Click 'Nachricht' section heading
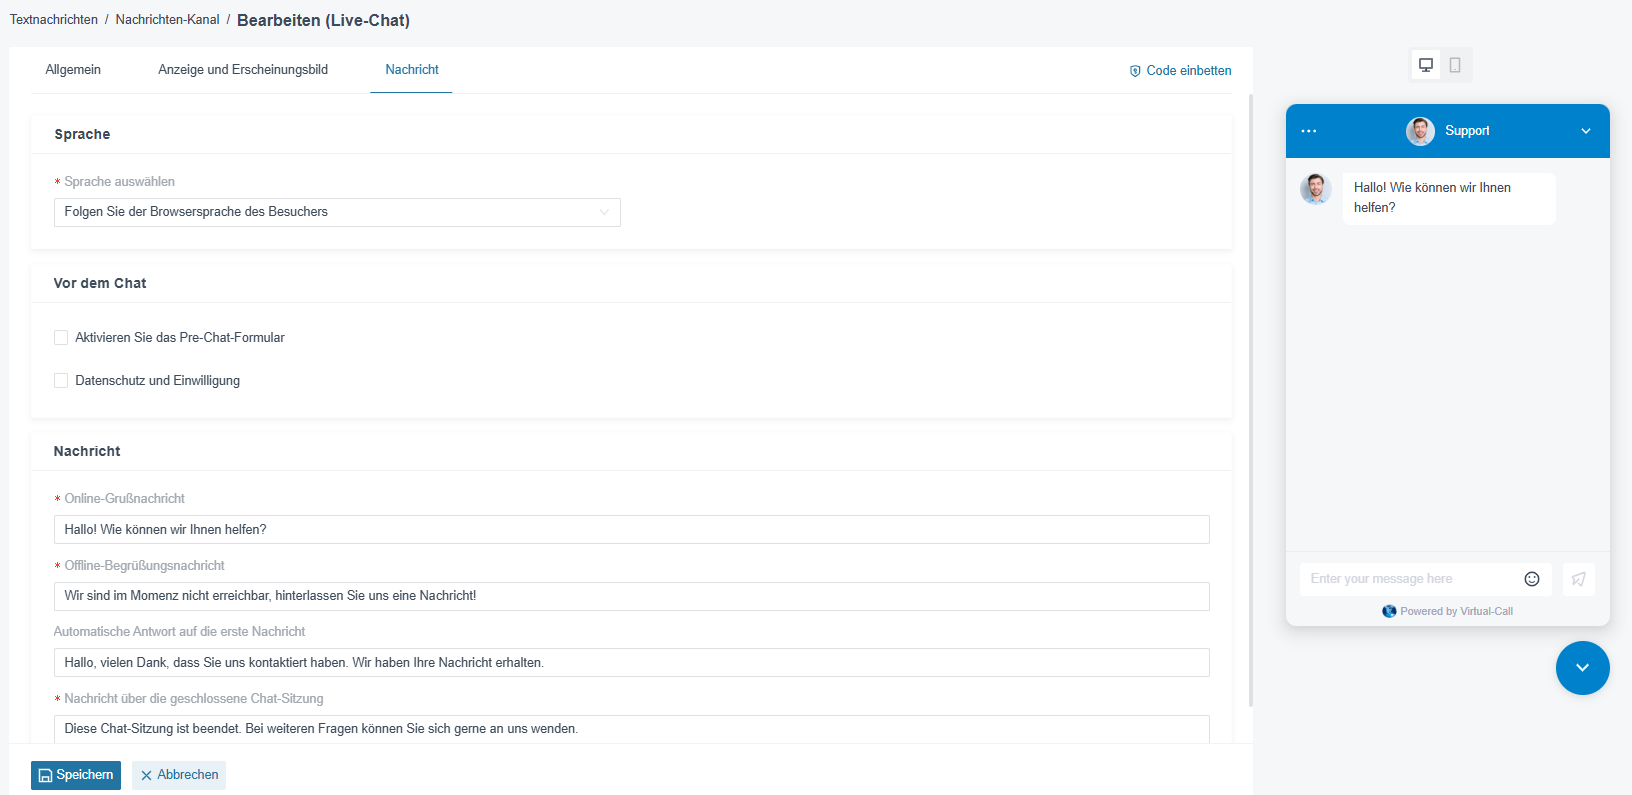 87,452
